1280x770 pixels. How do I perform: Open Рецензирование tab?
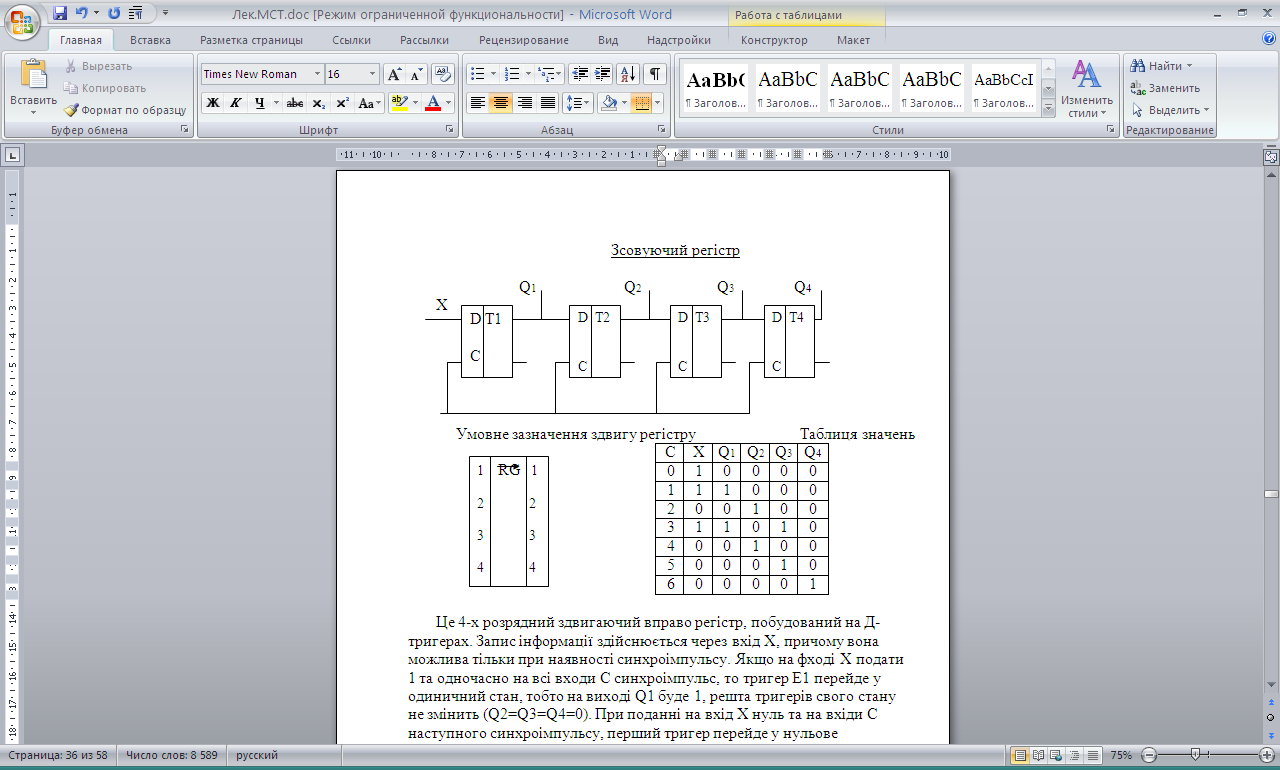coord(524,40)
